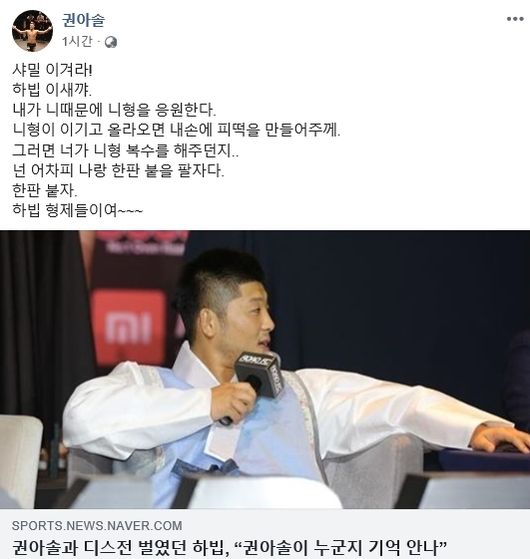This screenshot has height=559, width=530.
Task: Click the line 하빕 이새꺄.
Action: pos(52,90)
